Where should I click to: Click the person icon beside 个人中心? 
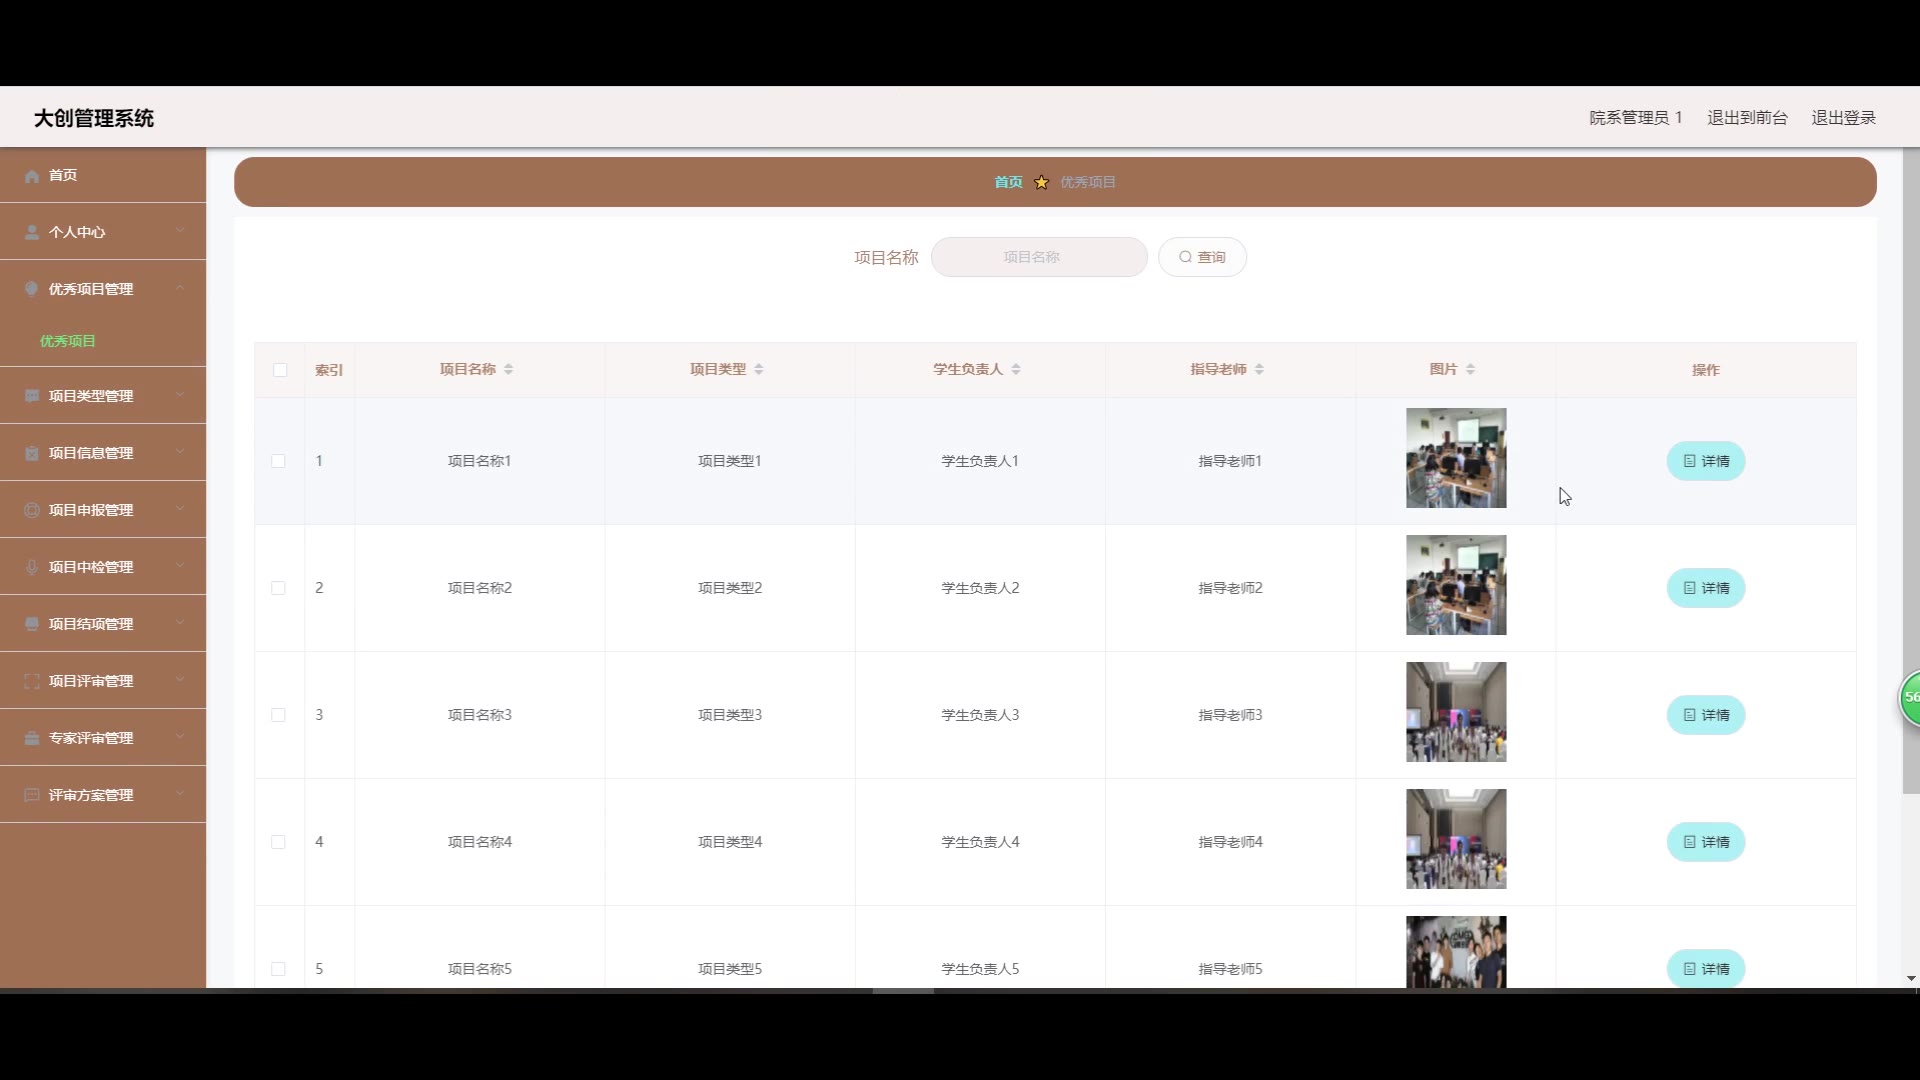click(32, 233)
